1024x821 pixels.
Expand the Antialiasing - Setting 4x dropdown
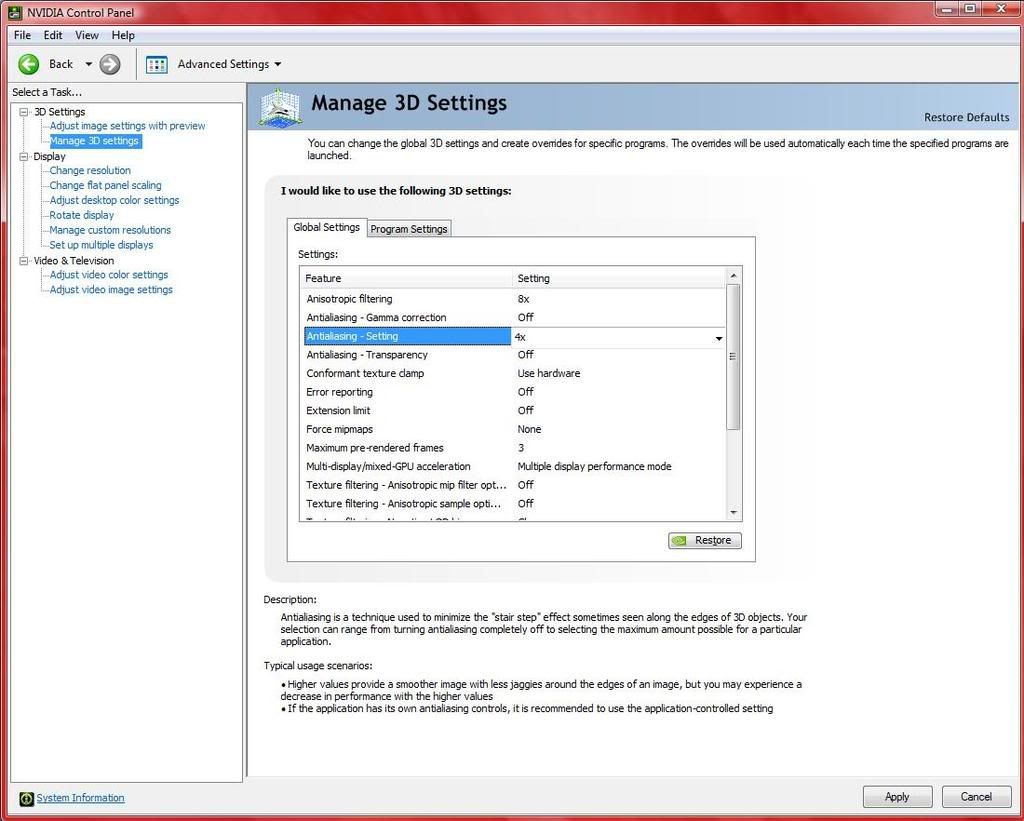[718, 338]
